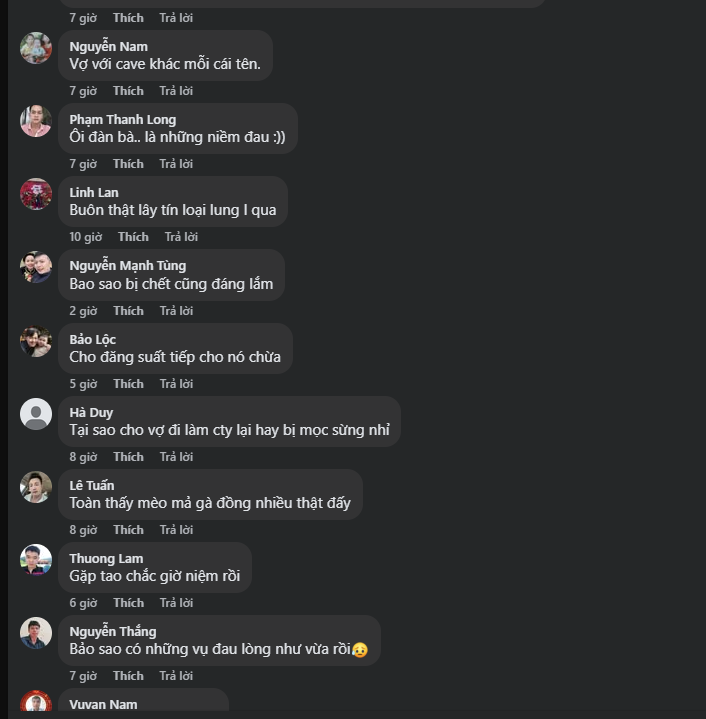
Task: Open the Phạm Thanh Long name link
Action: [122, 120]
